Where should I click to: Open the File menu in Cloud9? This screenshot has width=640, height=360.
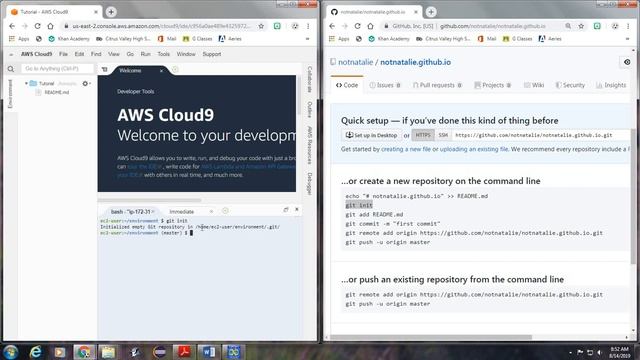click(x=63, y=54)
